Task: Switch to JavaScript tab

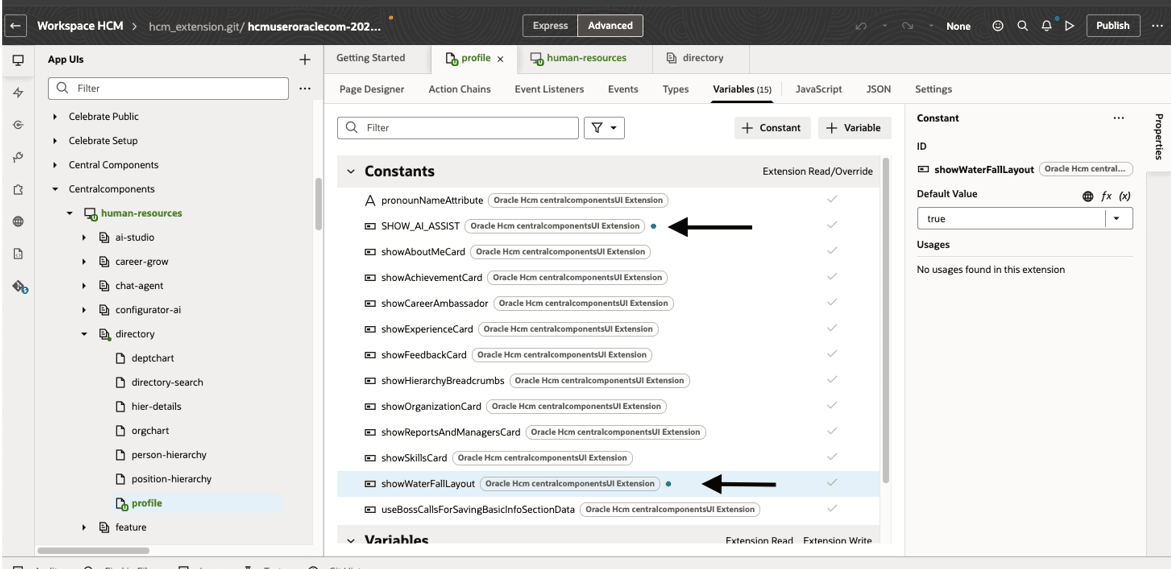Action: pyautogui.click(x=819, y=89)
